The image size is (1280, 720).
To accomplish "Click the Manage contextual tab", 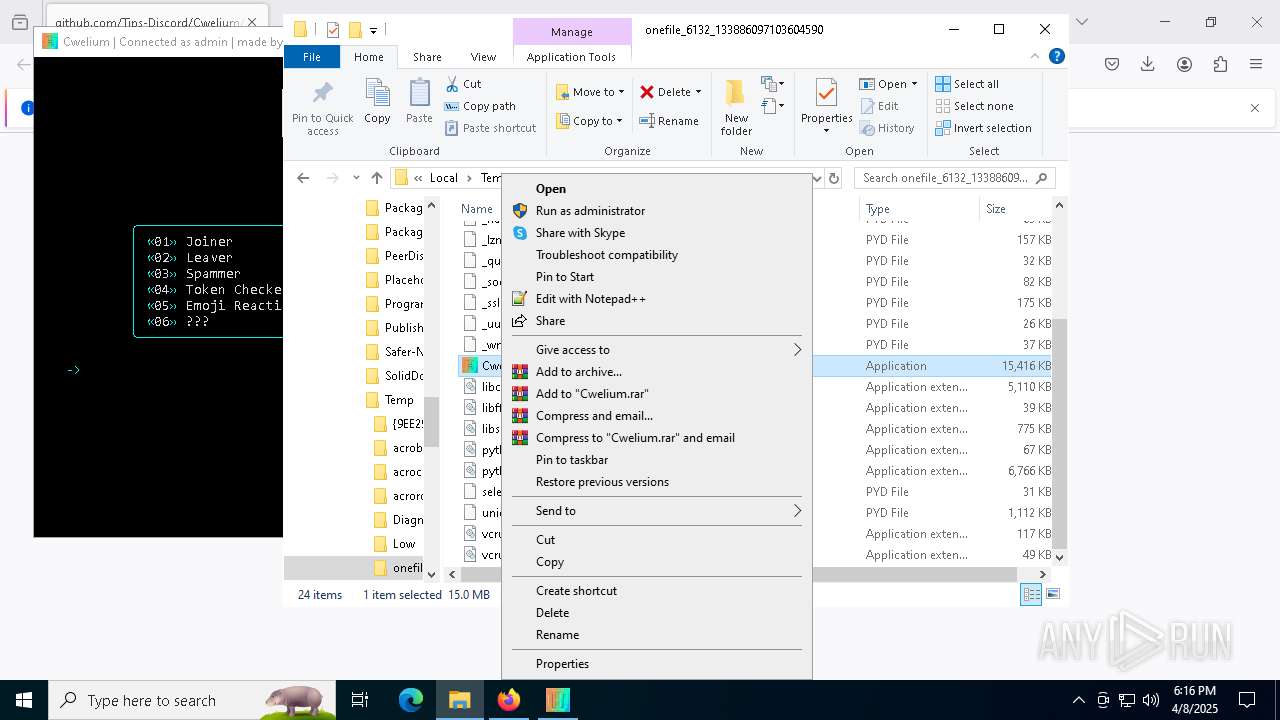I will (572, 32).
